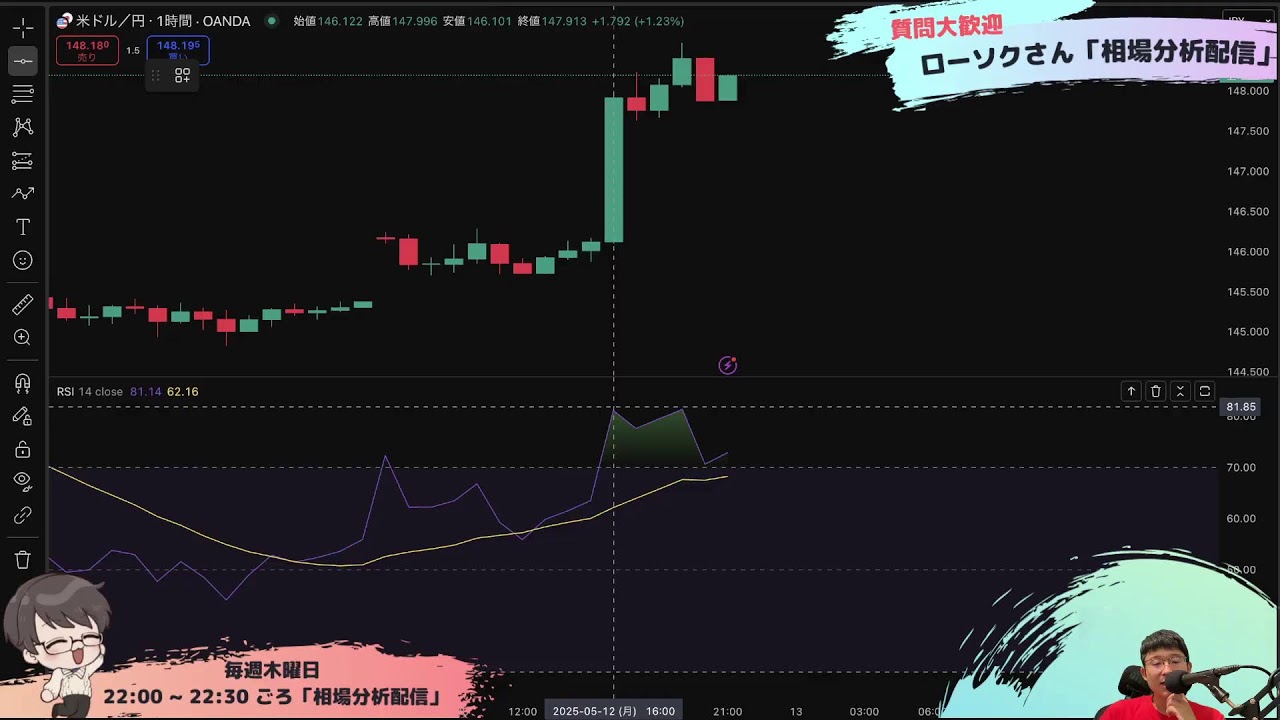Grab the floating toolbar drag handle
The width and height of the screenshot is (1280, 720).
(x=156, y=75)
